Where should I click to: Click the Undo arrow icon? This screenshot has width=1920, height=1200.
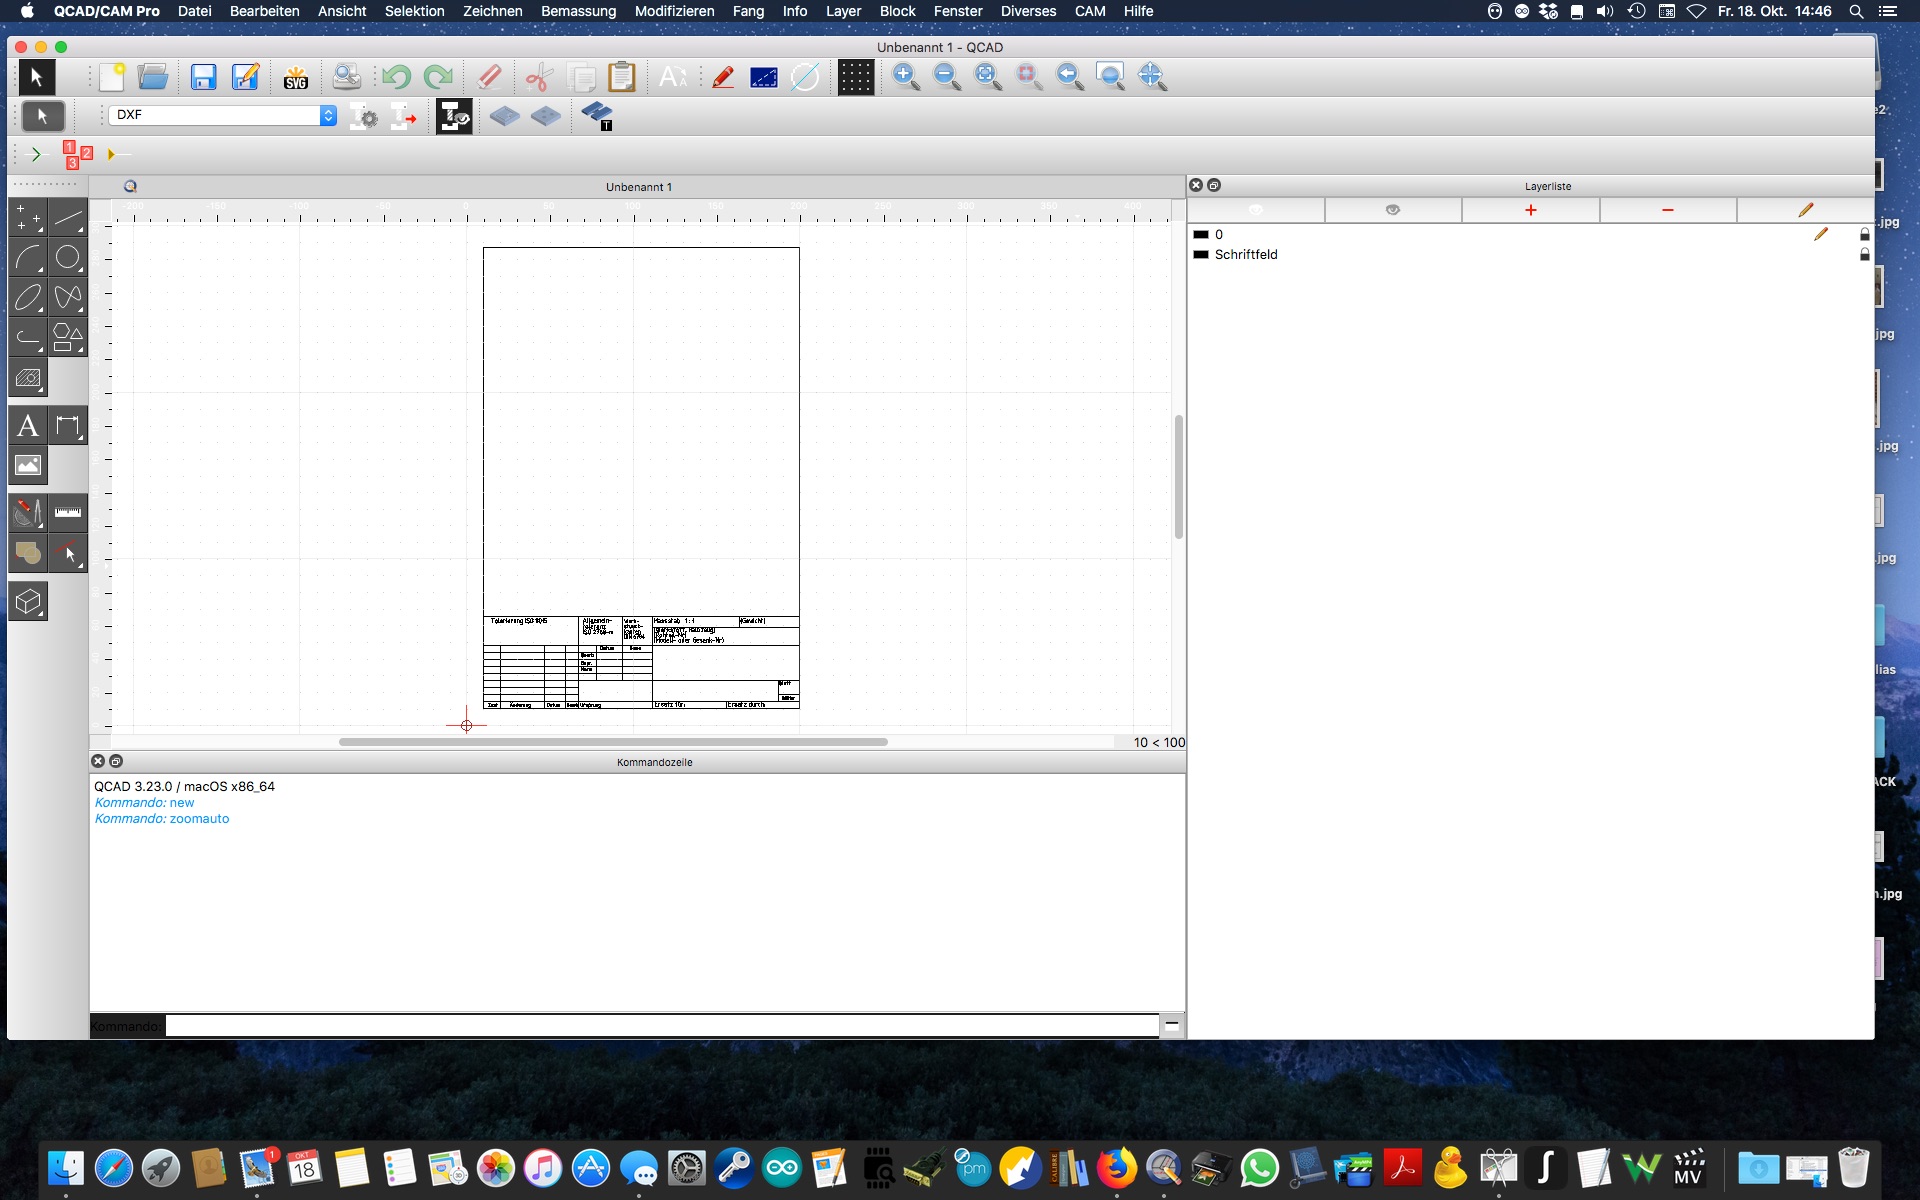(396, 77)
